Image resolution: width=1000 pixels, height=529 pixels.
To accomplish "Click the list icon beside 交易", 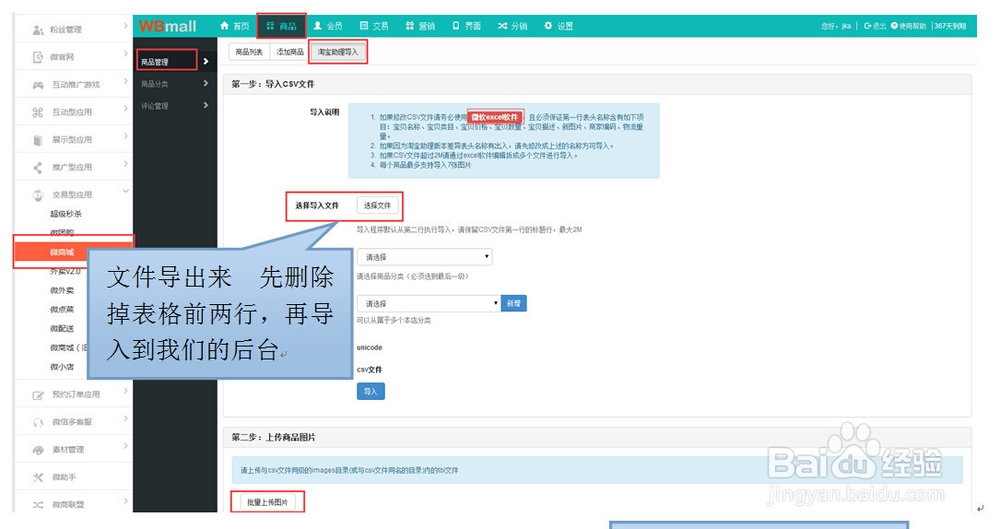I will coord(364,26).
